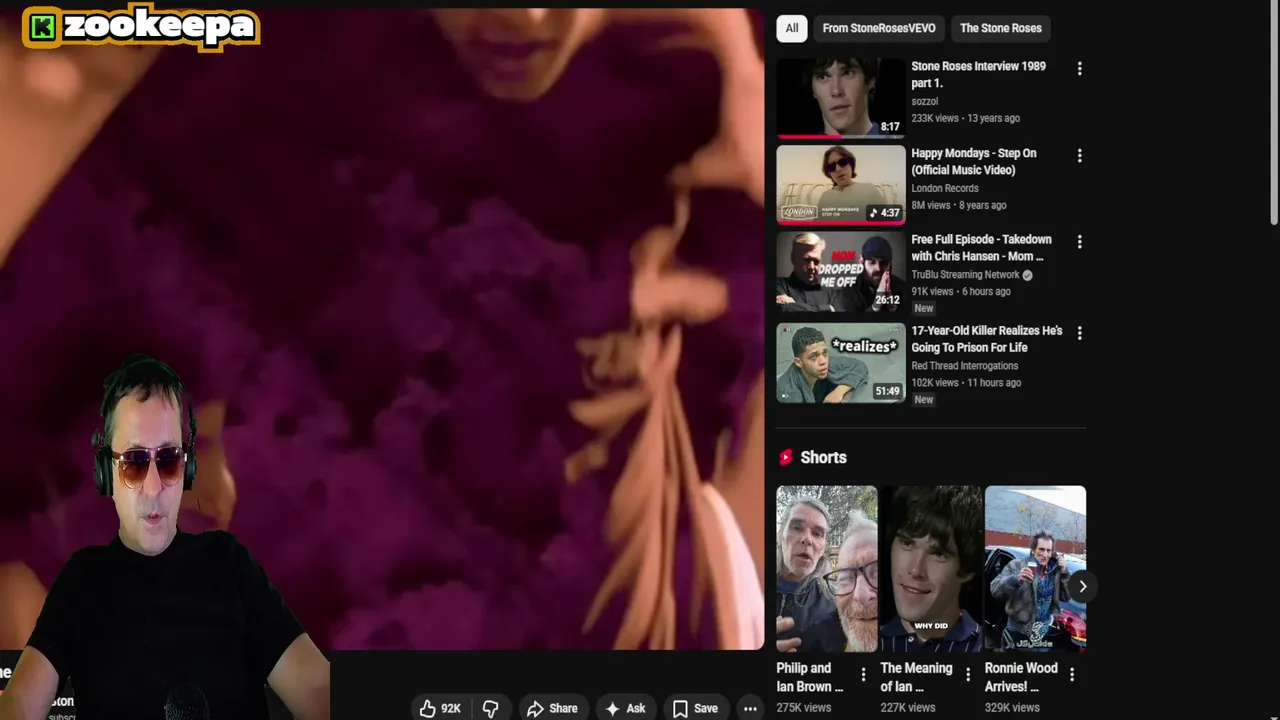Open options for 'Ronnie Wood Arrives!' short
The width and height of the screenshot is (1280, 720).
1071,675
